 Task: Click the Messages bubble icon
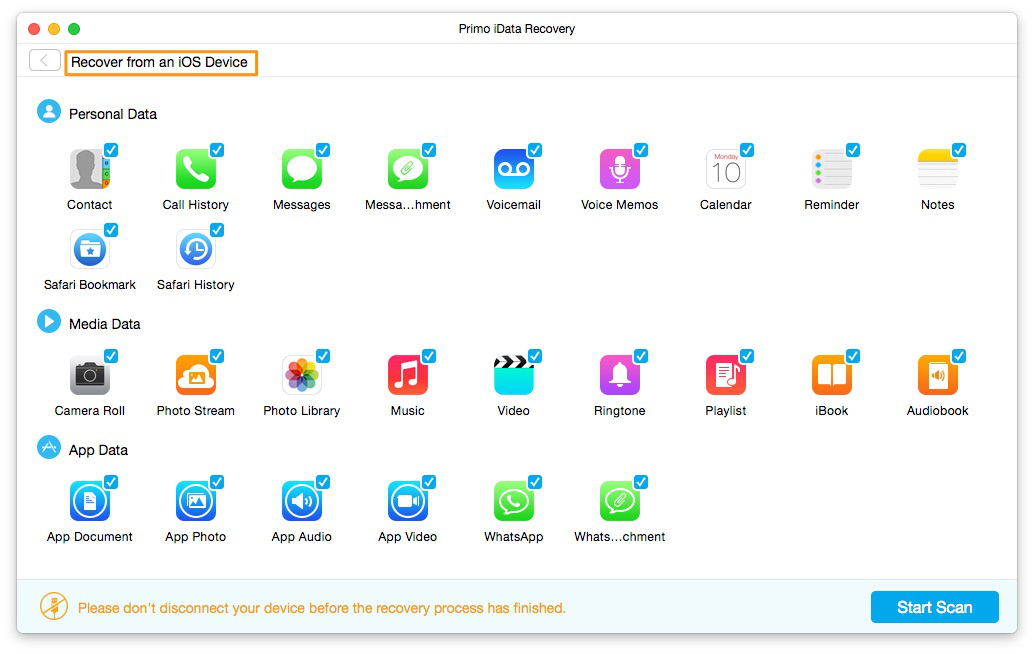click(x=302, y=169)
